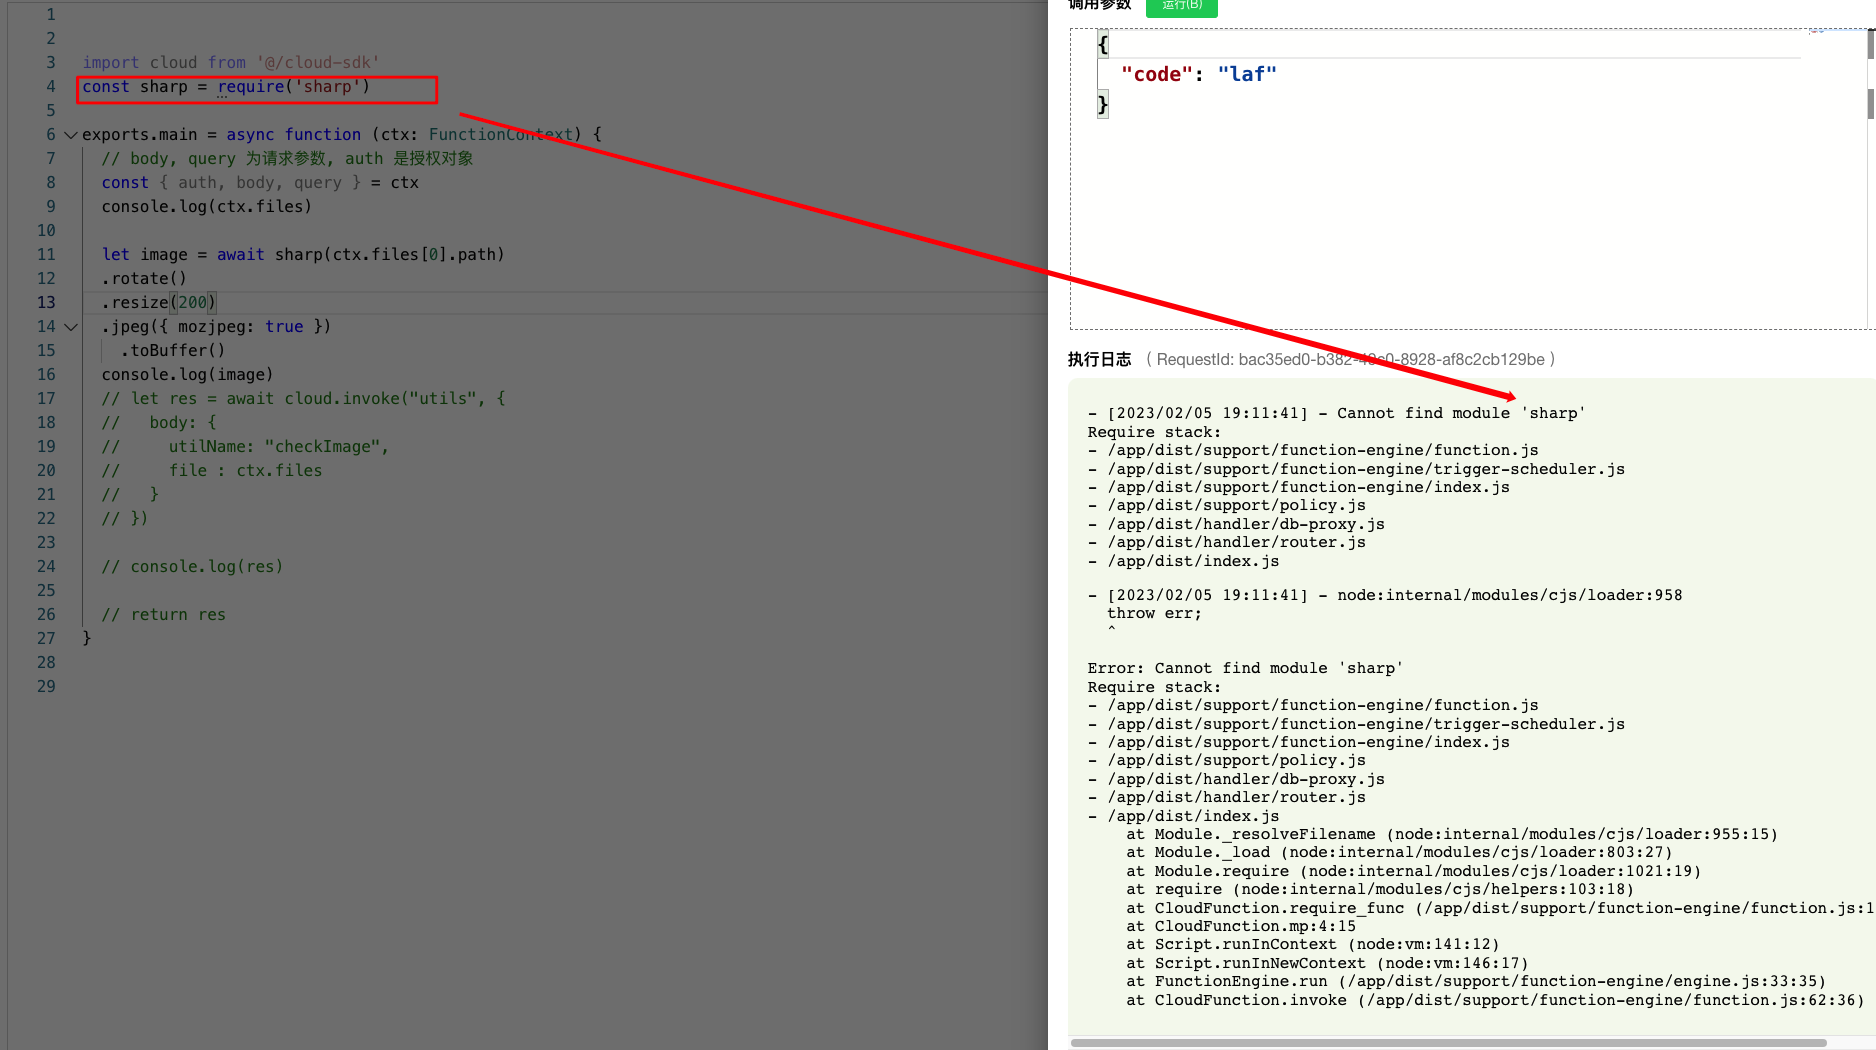
Task: Select the 执行日志 log section header
Action: 1100,359
